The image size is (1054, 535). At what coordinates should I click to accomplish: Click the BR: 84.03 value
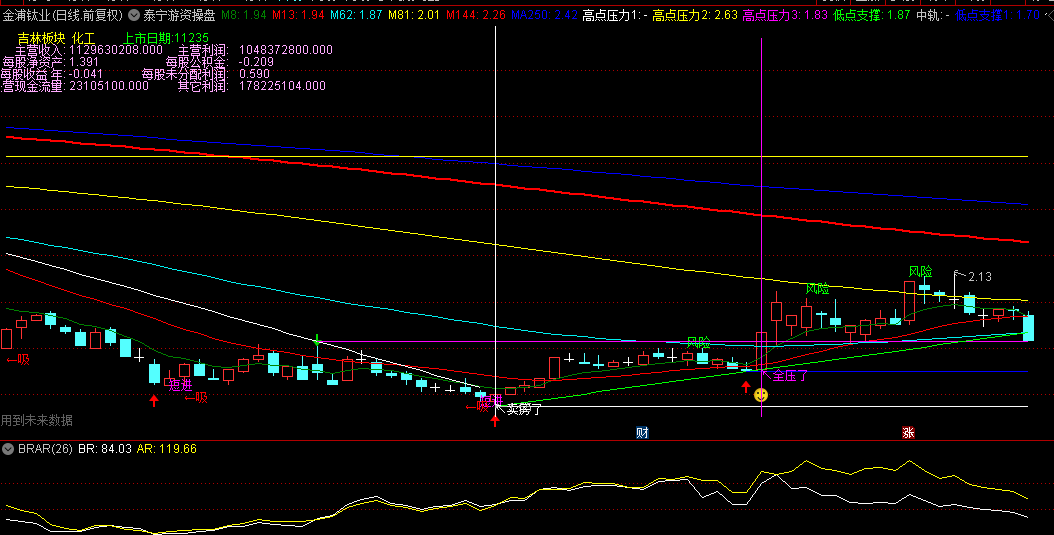click(105, 448)
